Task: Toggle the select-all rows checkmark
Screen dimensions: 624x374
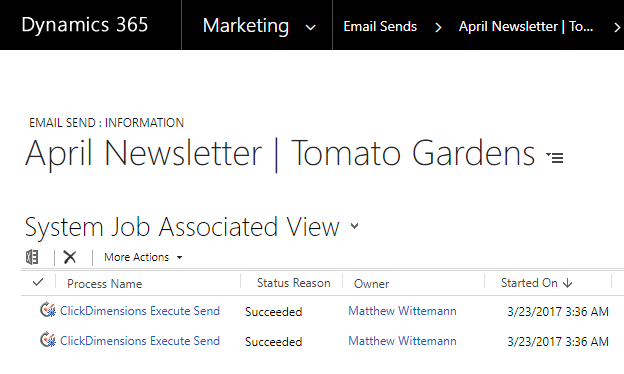Action: point(38,282)
